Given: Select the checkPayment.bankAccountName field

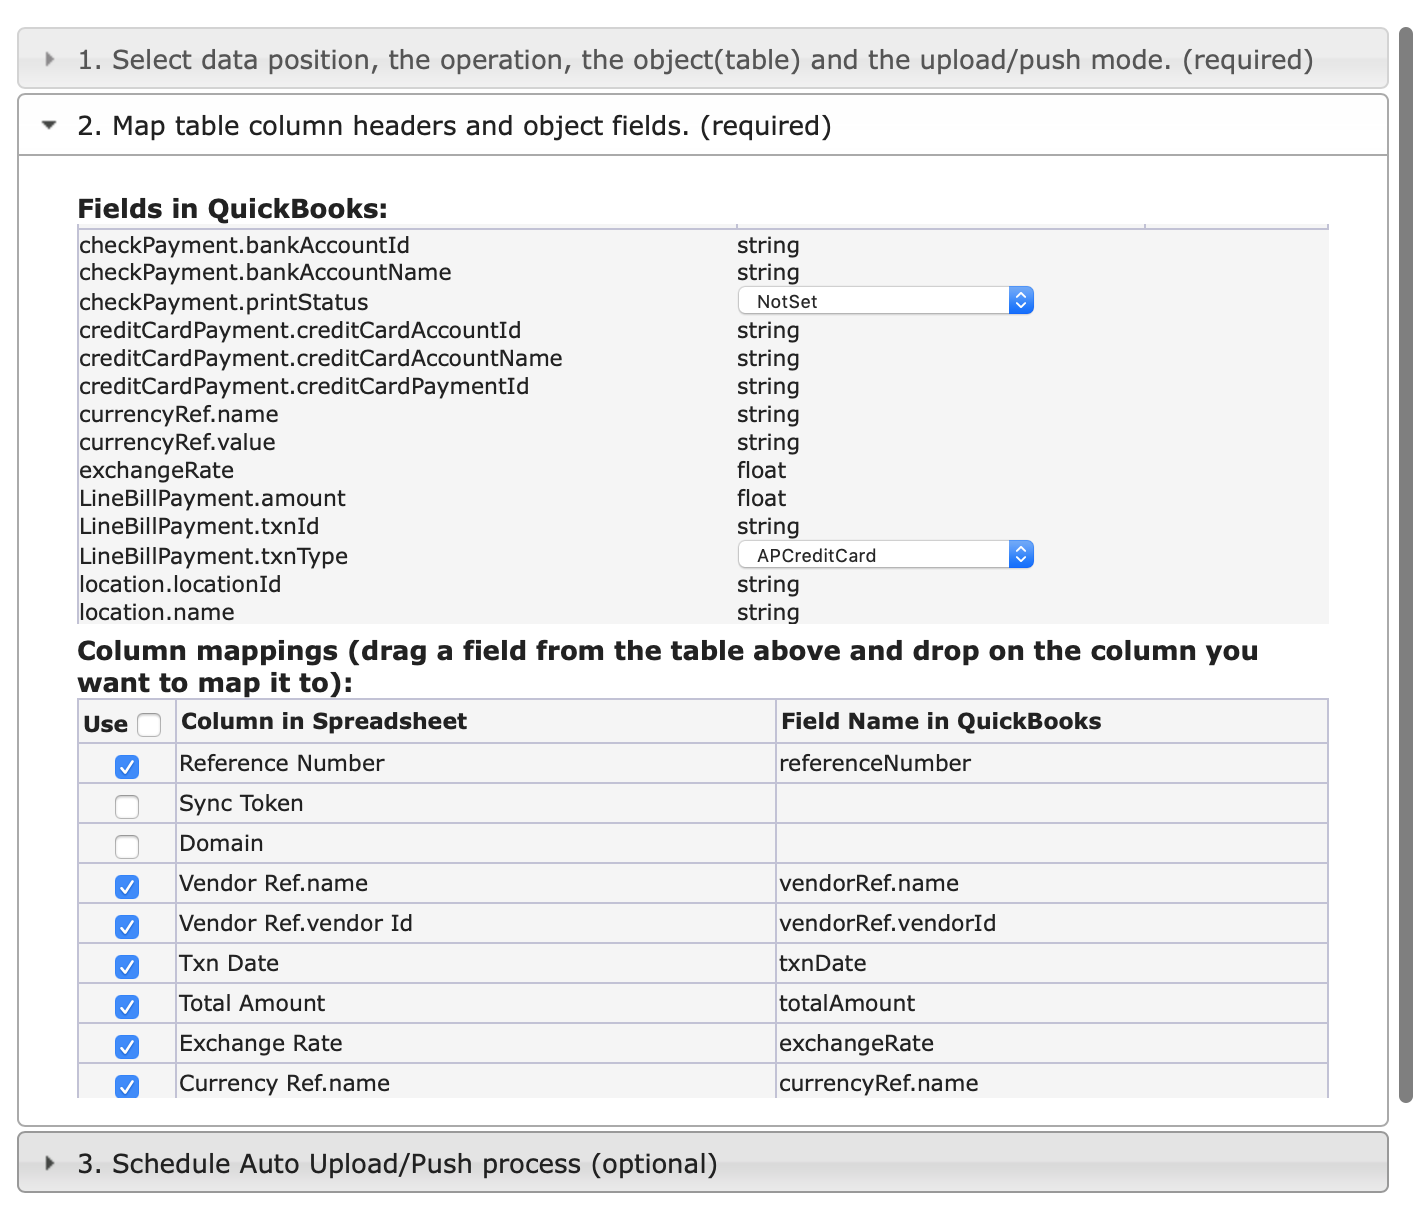Looking at the screenshot, I should [265, 272].
